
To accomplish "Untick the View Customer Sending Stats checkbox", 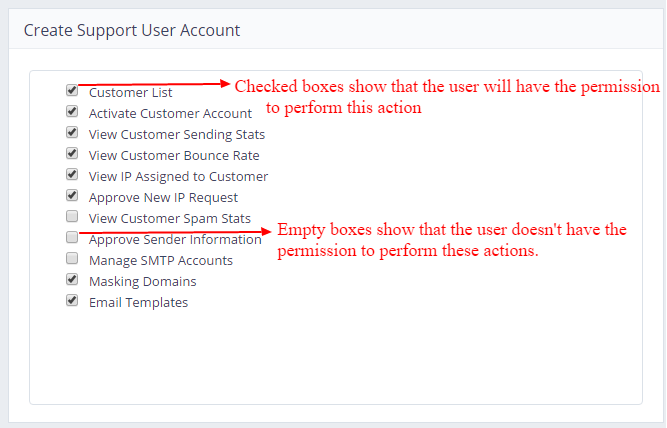I will click(72, 132).
